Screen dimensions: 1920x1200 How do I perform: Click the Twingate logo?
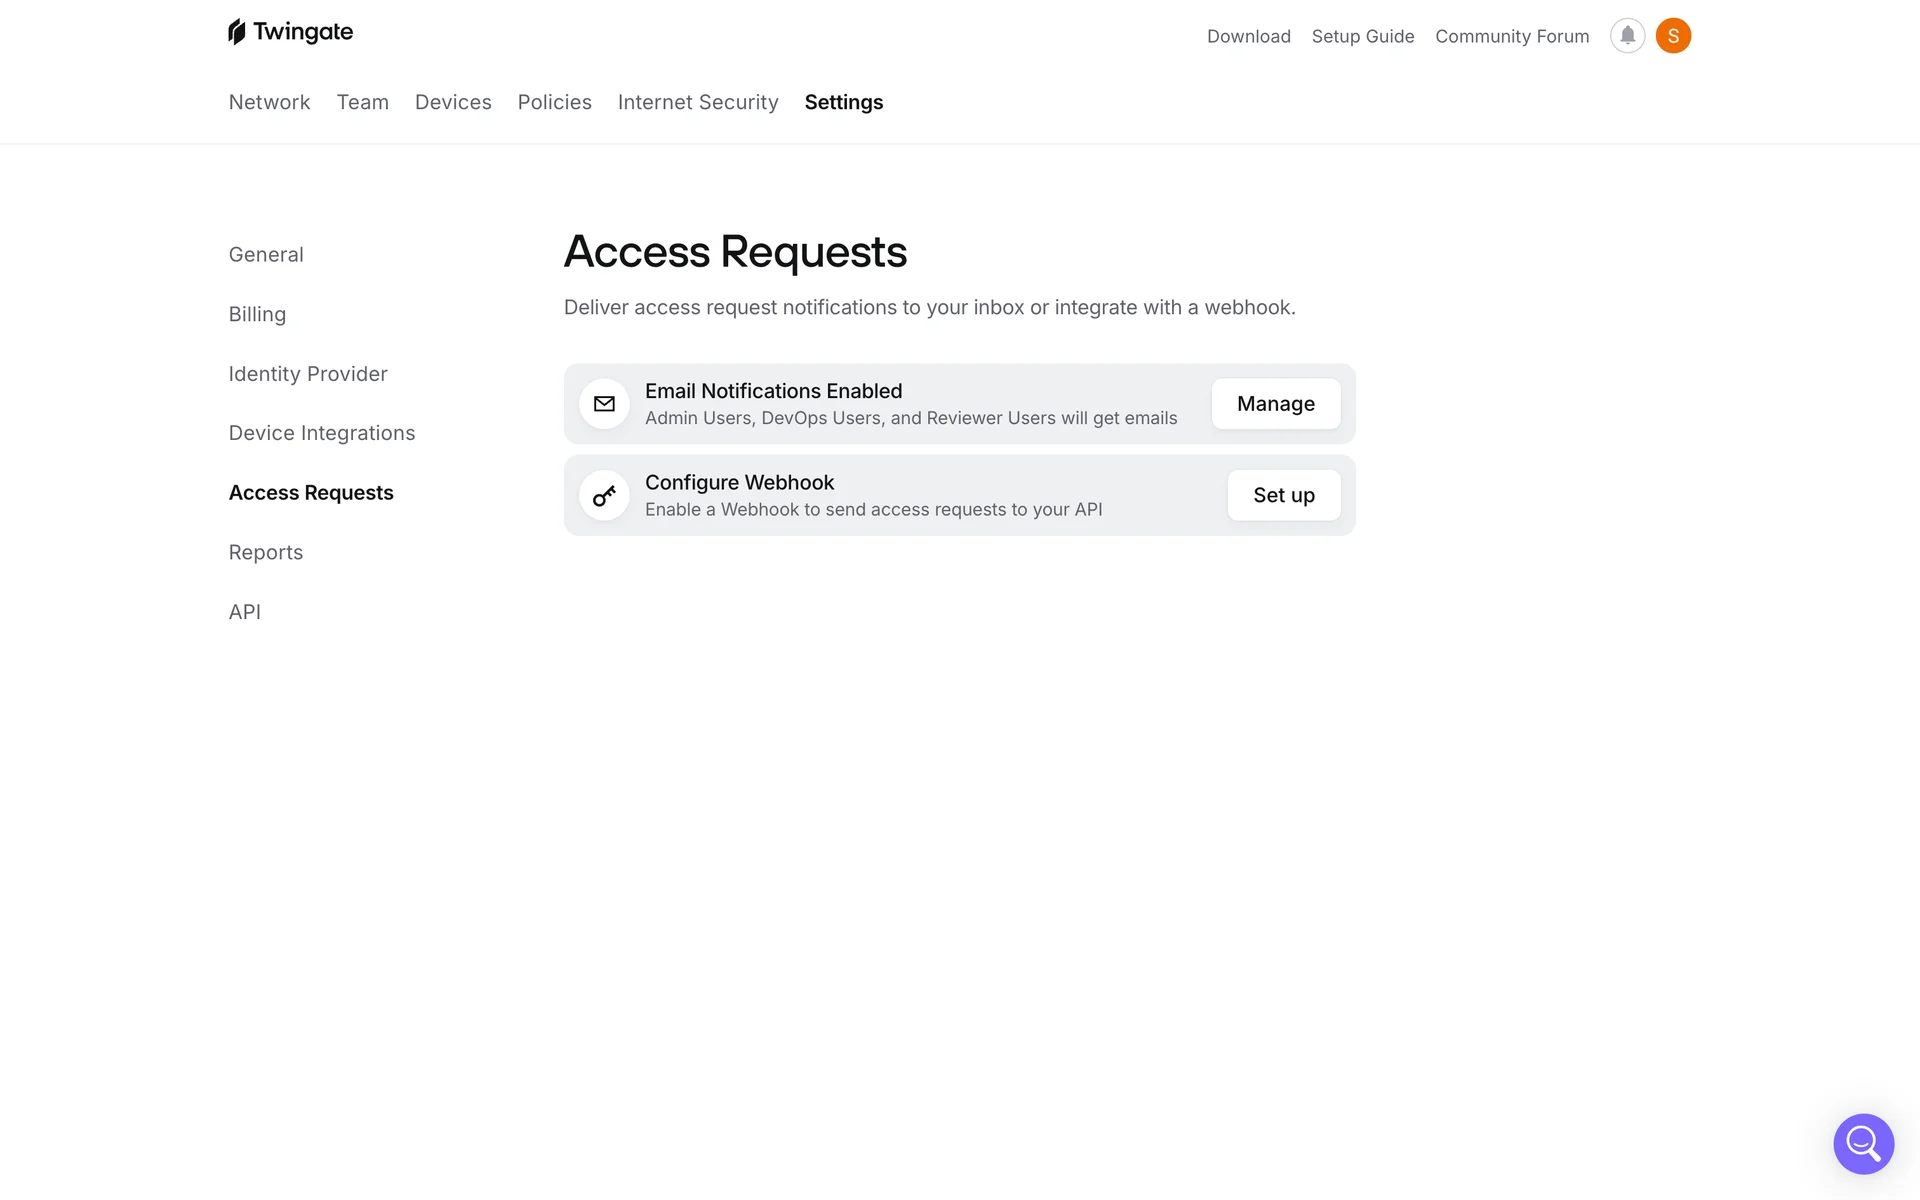pos(290,32)
